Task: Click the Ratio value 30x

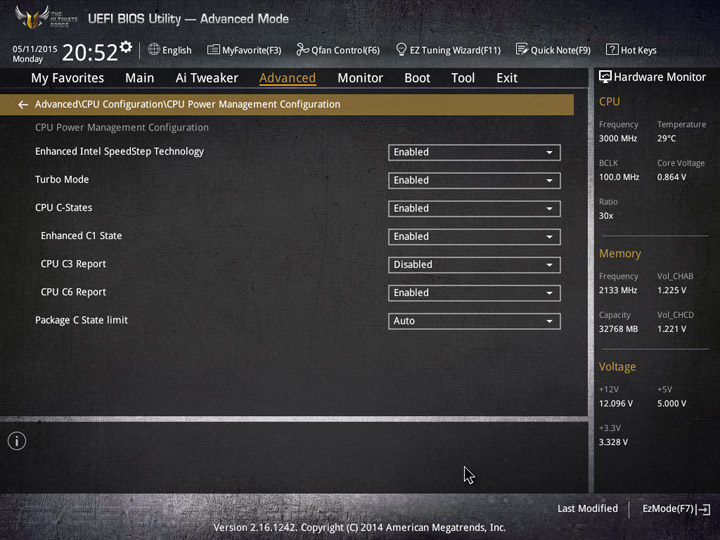Action: 606,216
